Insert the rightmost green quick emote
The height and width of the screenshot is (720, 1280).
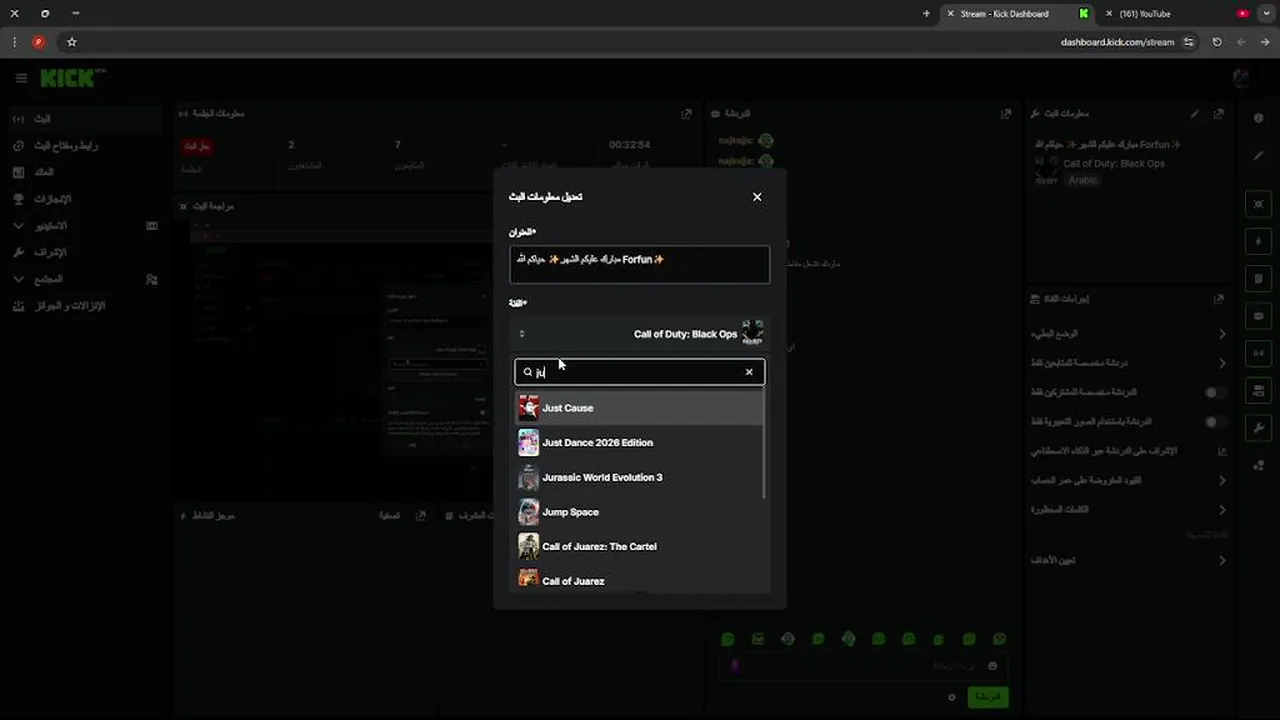[999, 639]
